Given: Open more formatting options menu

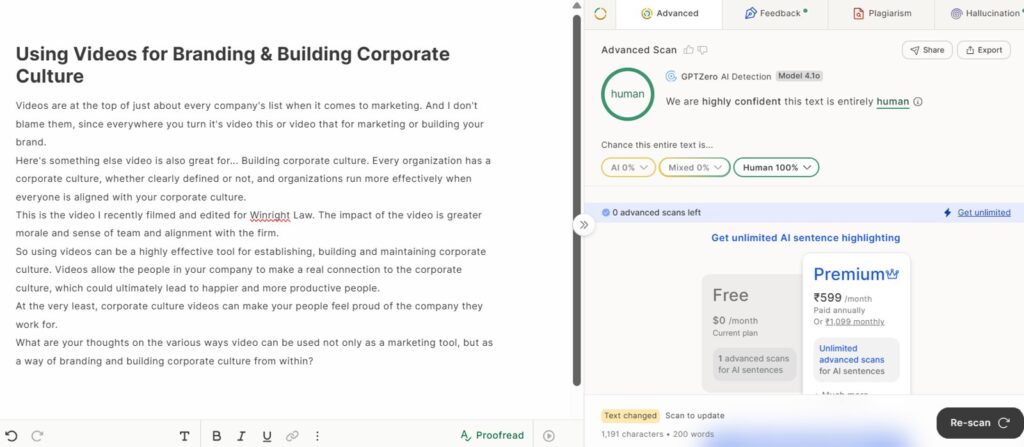Looking at the screenshot, I should click(x=317, y=436).
